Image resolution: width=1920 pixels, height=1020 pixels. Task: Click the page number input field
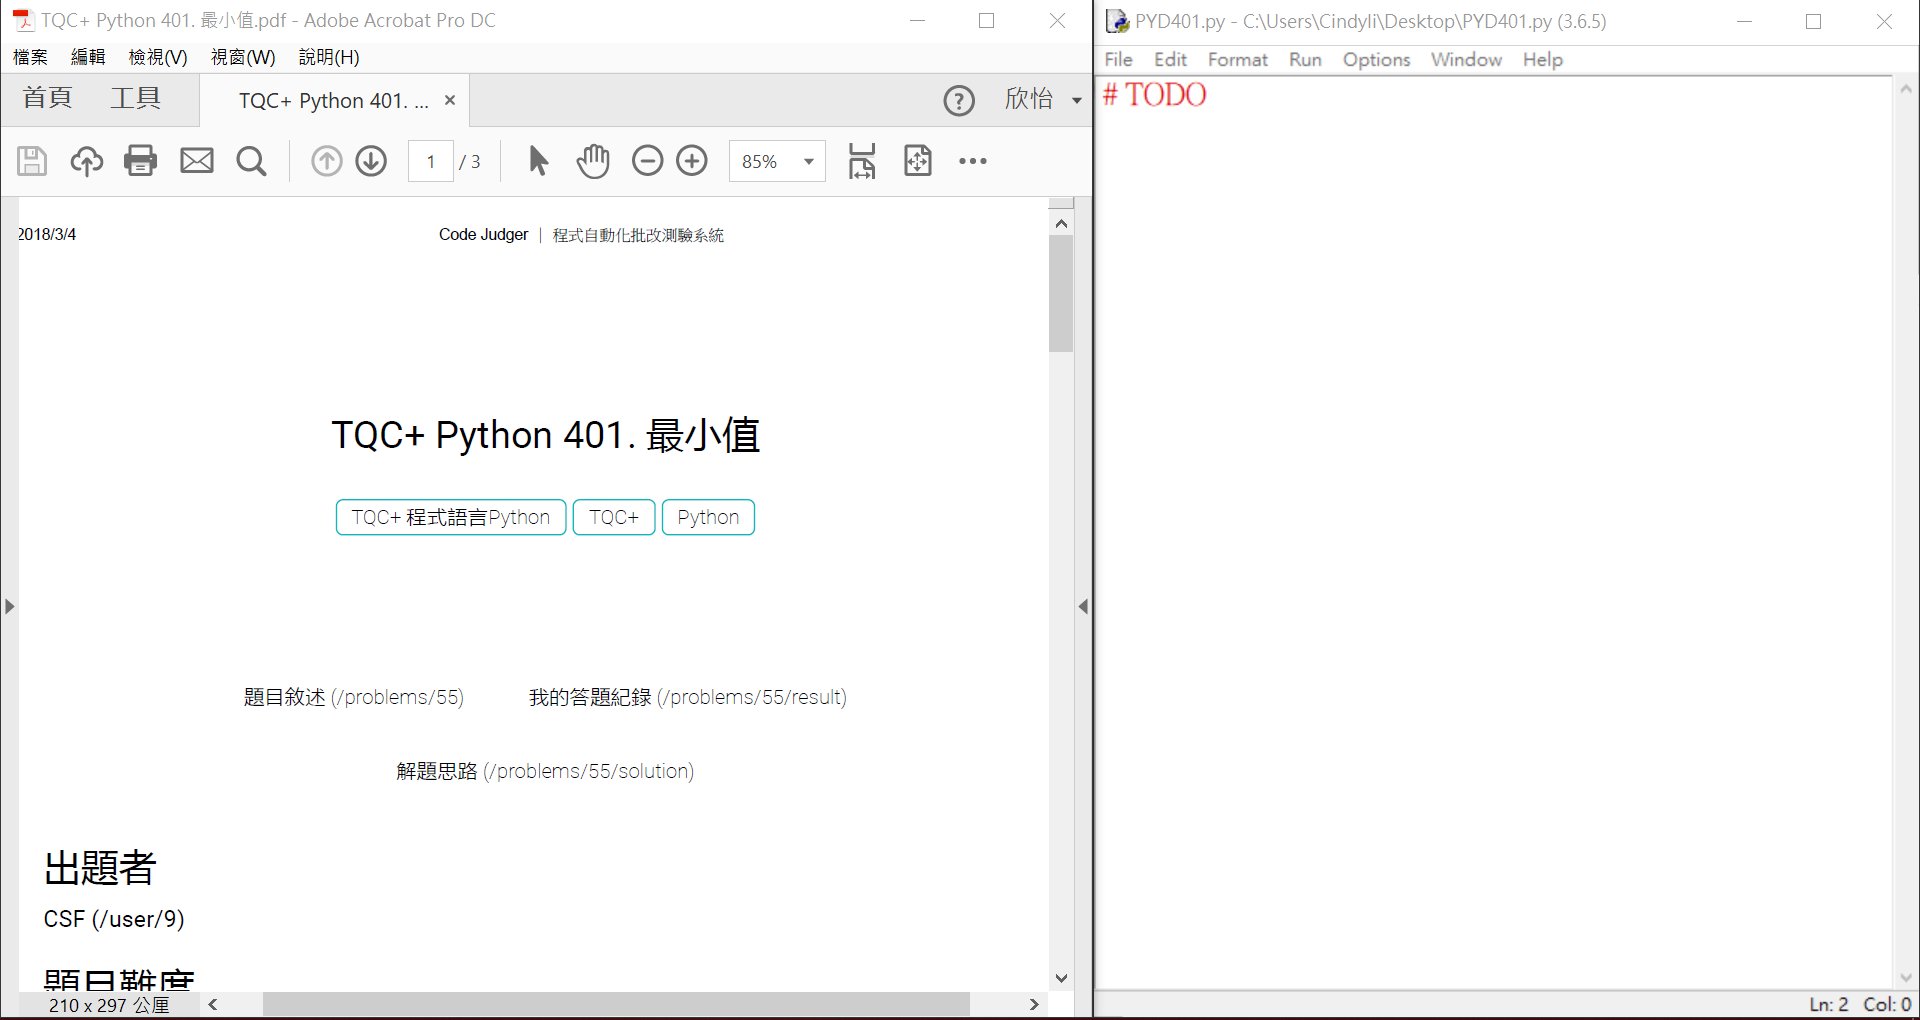pos(431,161)
